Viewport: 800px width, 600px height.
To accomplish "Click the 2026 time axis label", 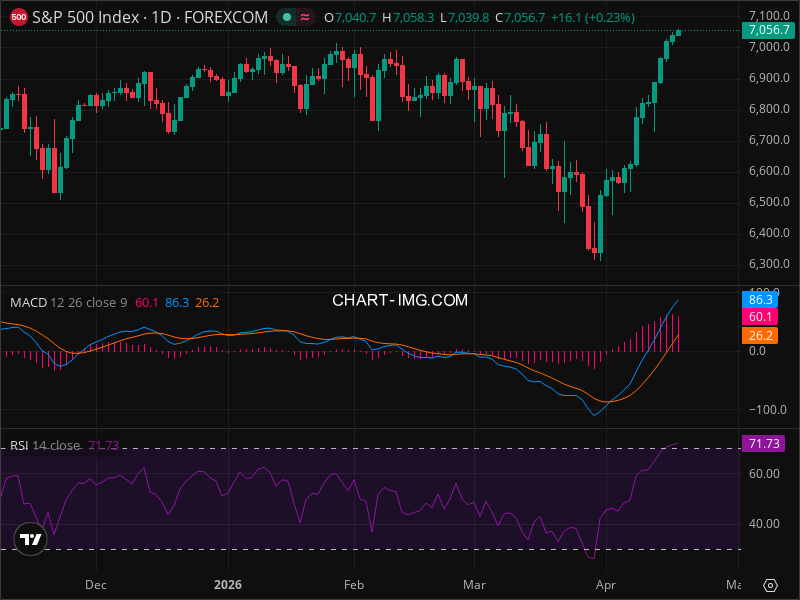I will [x=228, y=585].
